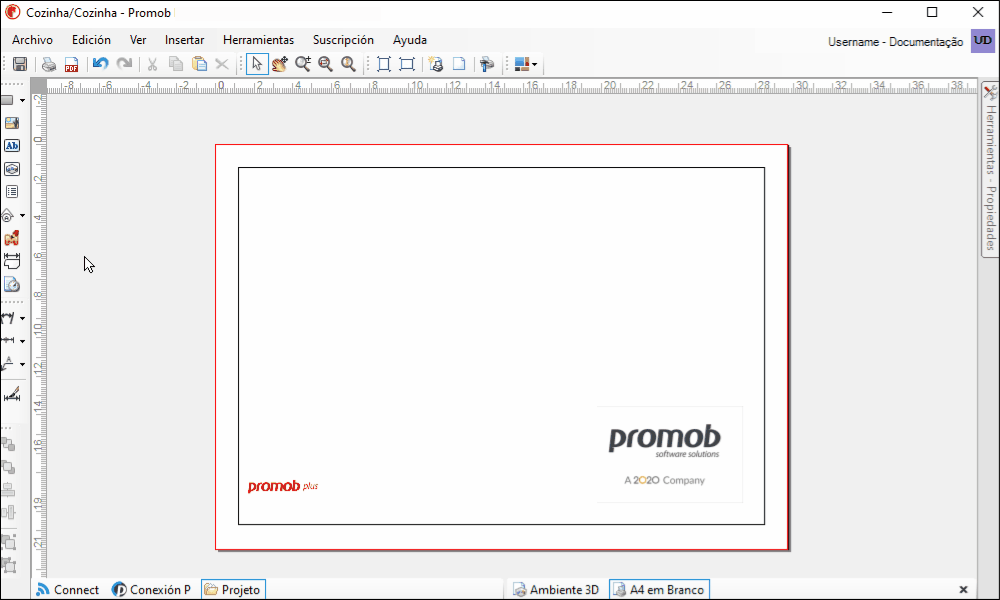Click the Save floppy disk icon
The height and width of the screenshot is (600, 1000).
20,64
